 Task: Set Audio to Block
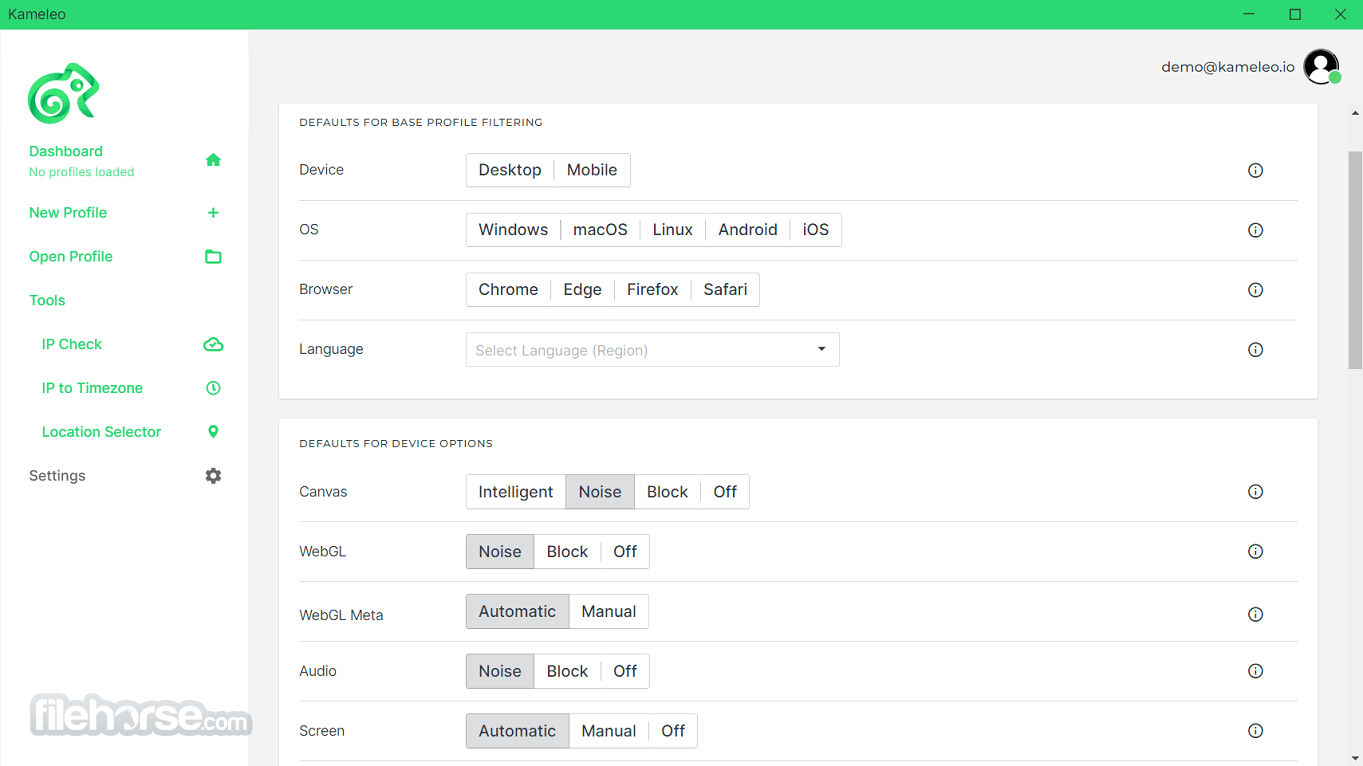567,672
